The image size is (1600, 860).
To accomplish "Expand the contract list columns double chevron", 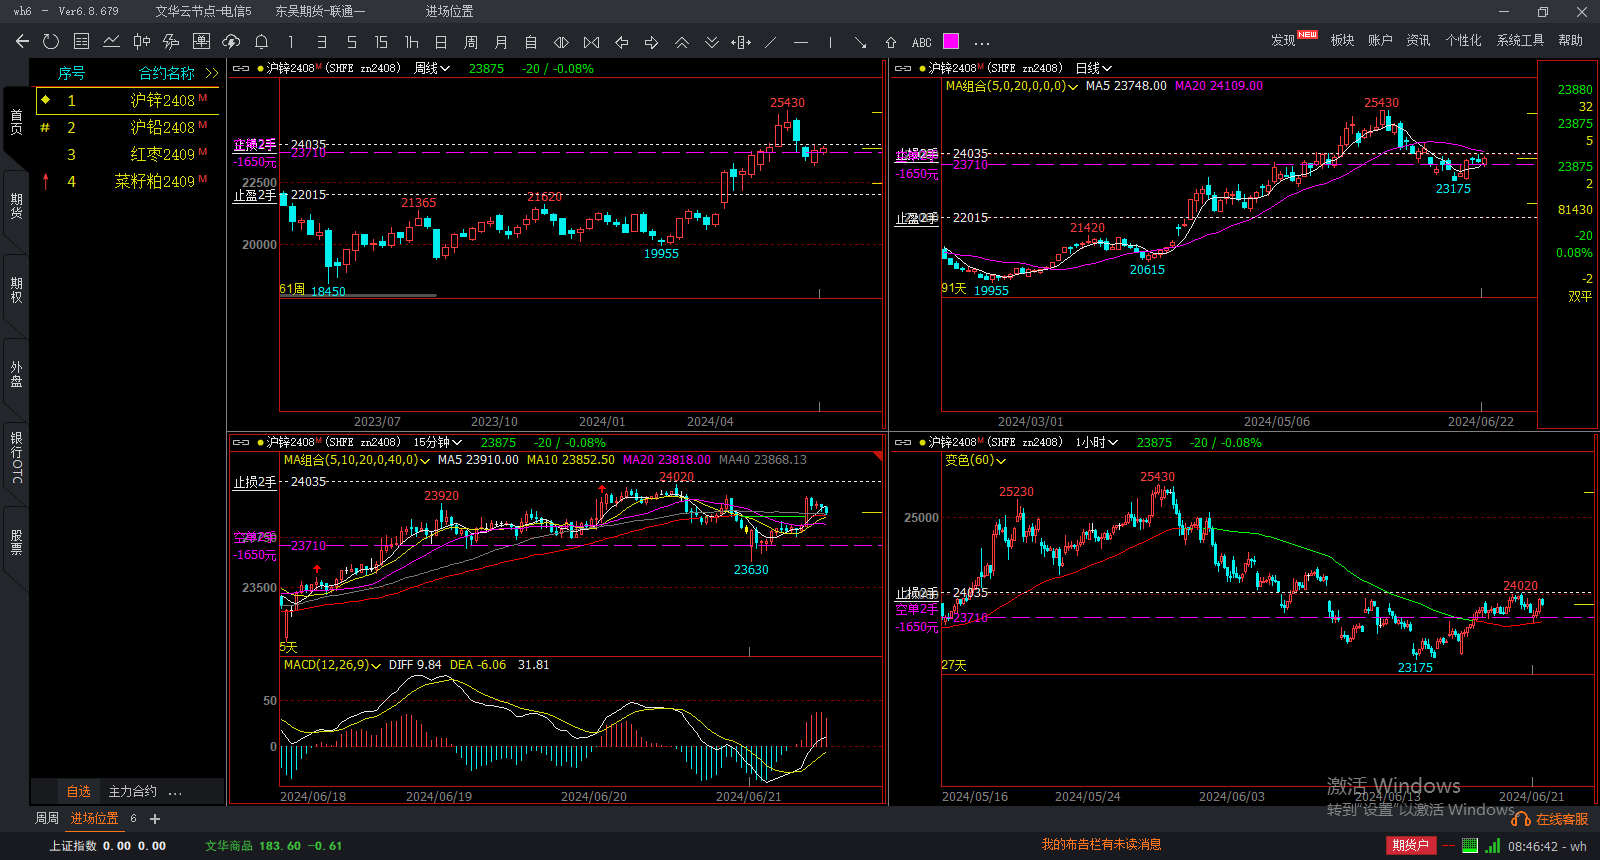I will click(x=211, y=73).
